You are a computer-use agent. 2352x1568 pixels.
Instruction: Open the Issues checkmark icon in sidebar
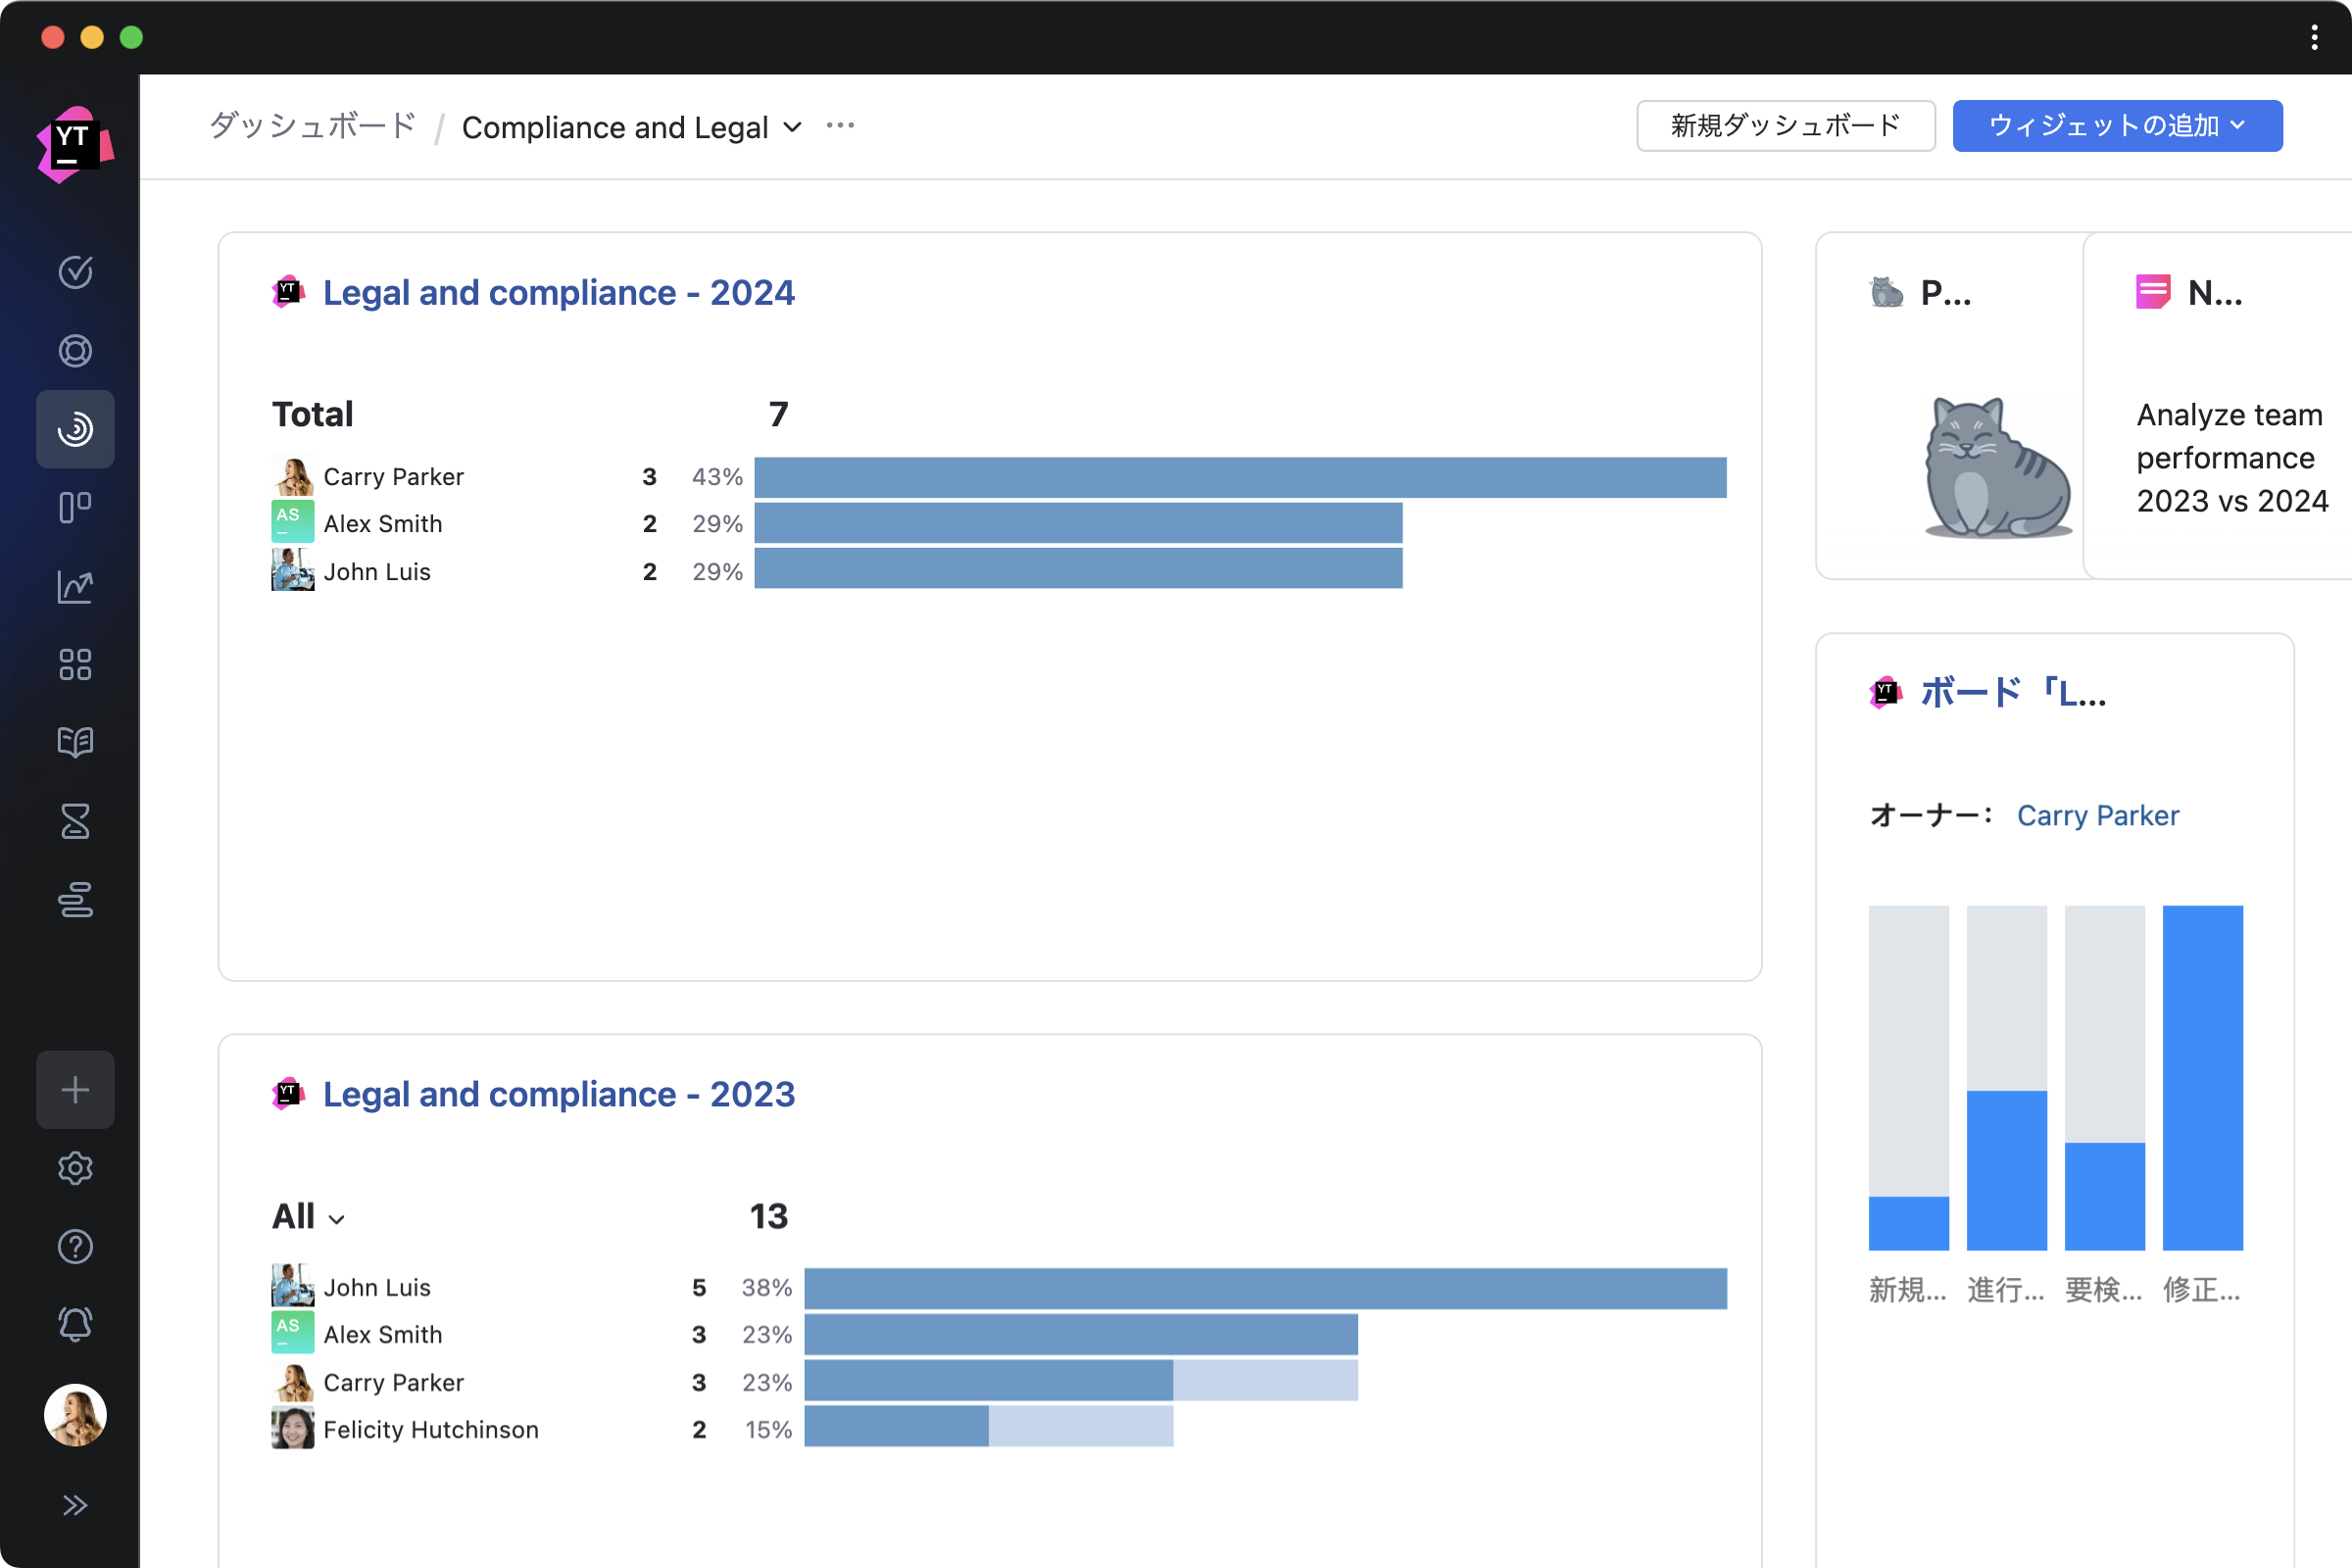75,272
